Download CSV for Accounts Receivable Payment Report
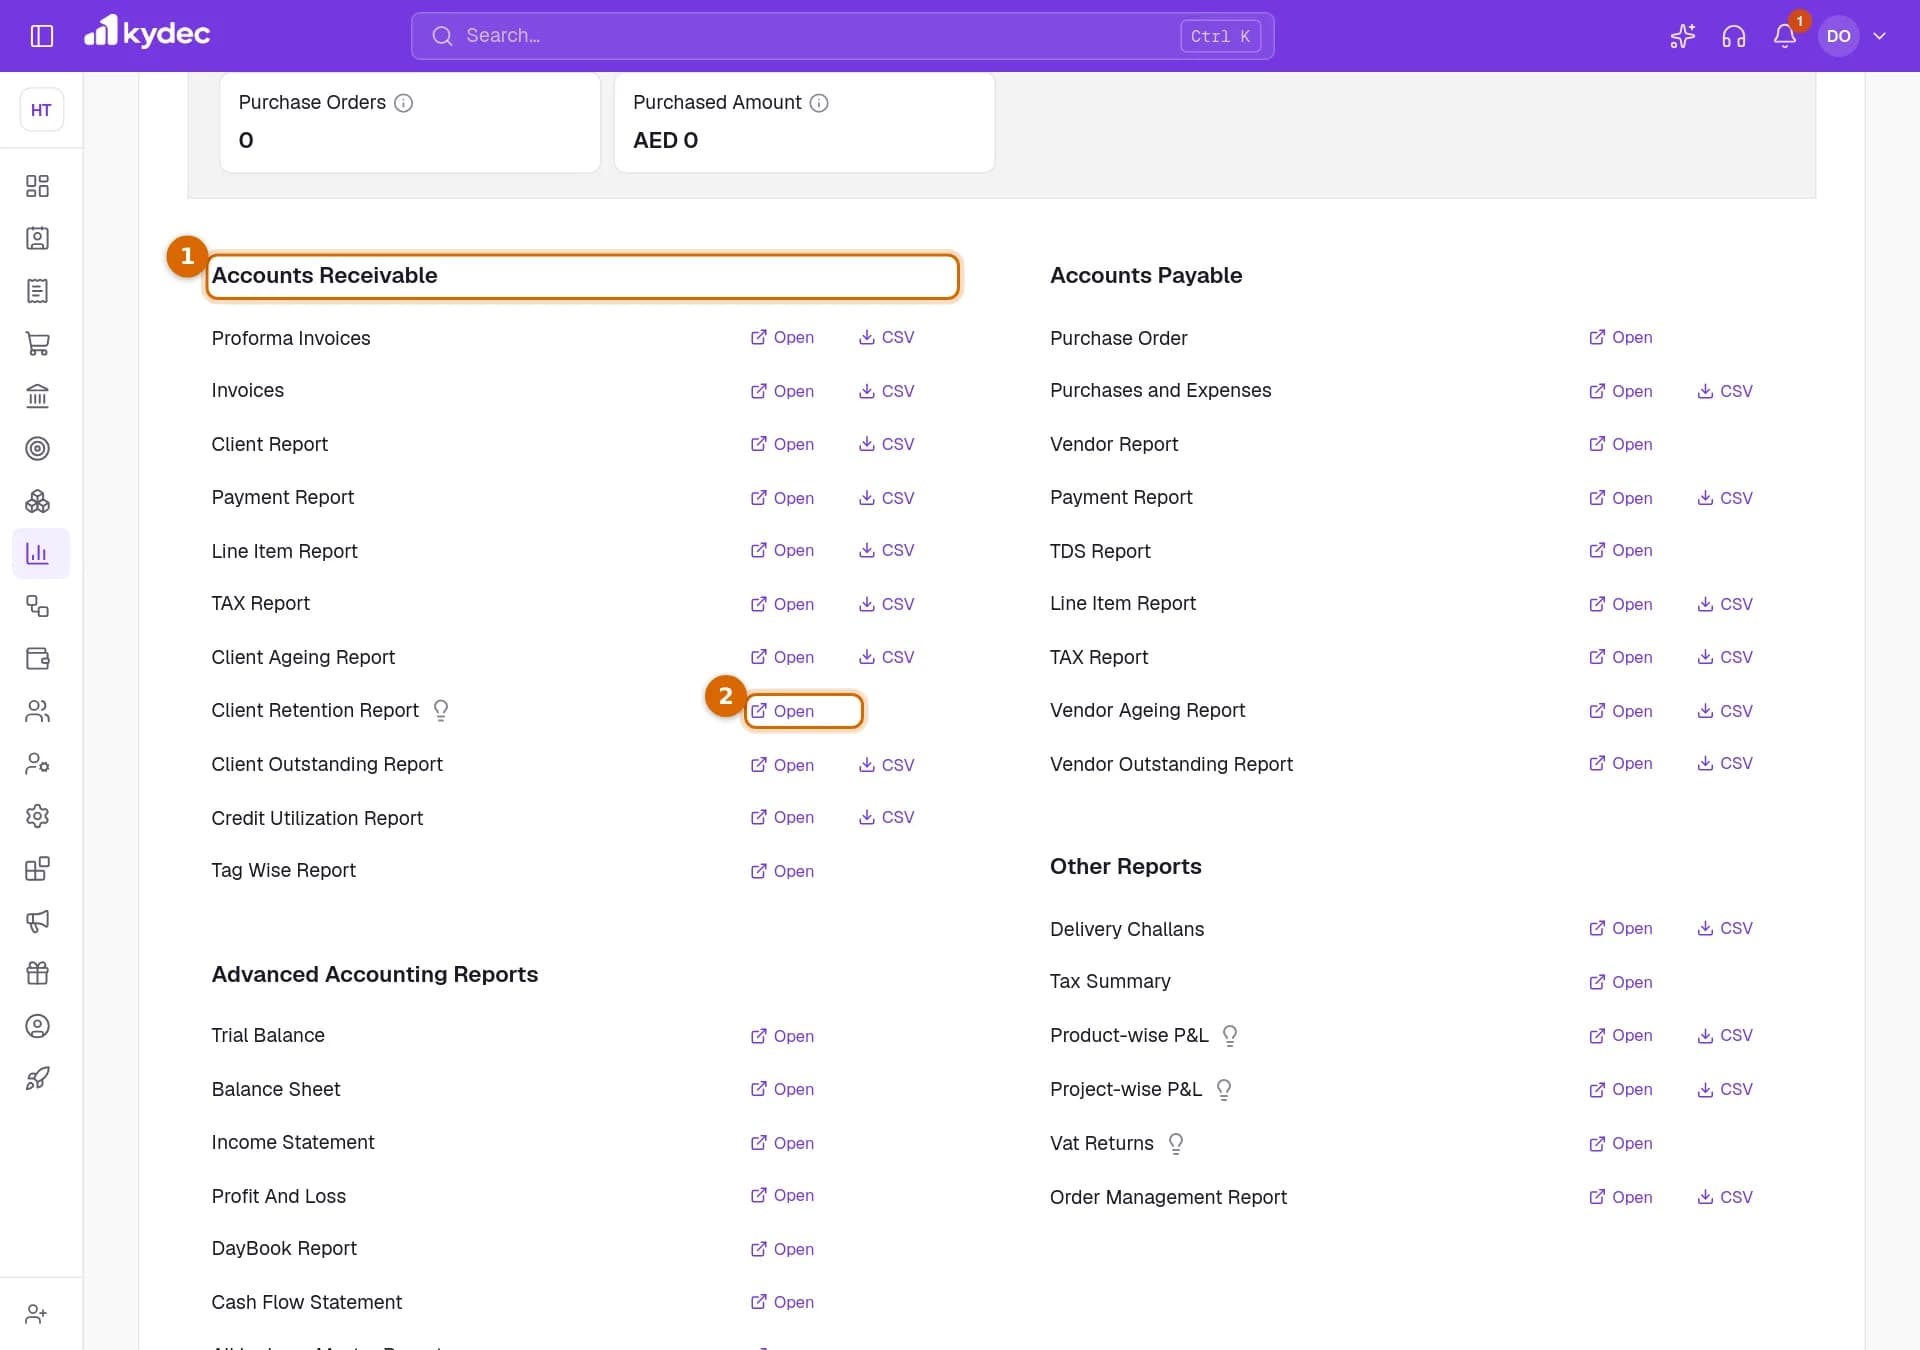Image resolution: width=1920 pixels, height=1350 pixels. 886,498
